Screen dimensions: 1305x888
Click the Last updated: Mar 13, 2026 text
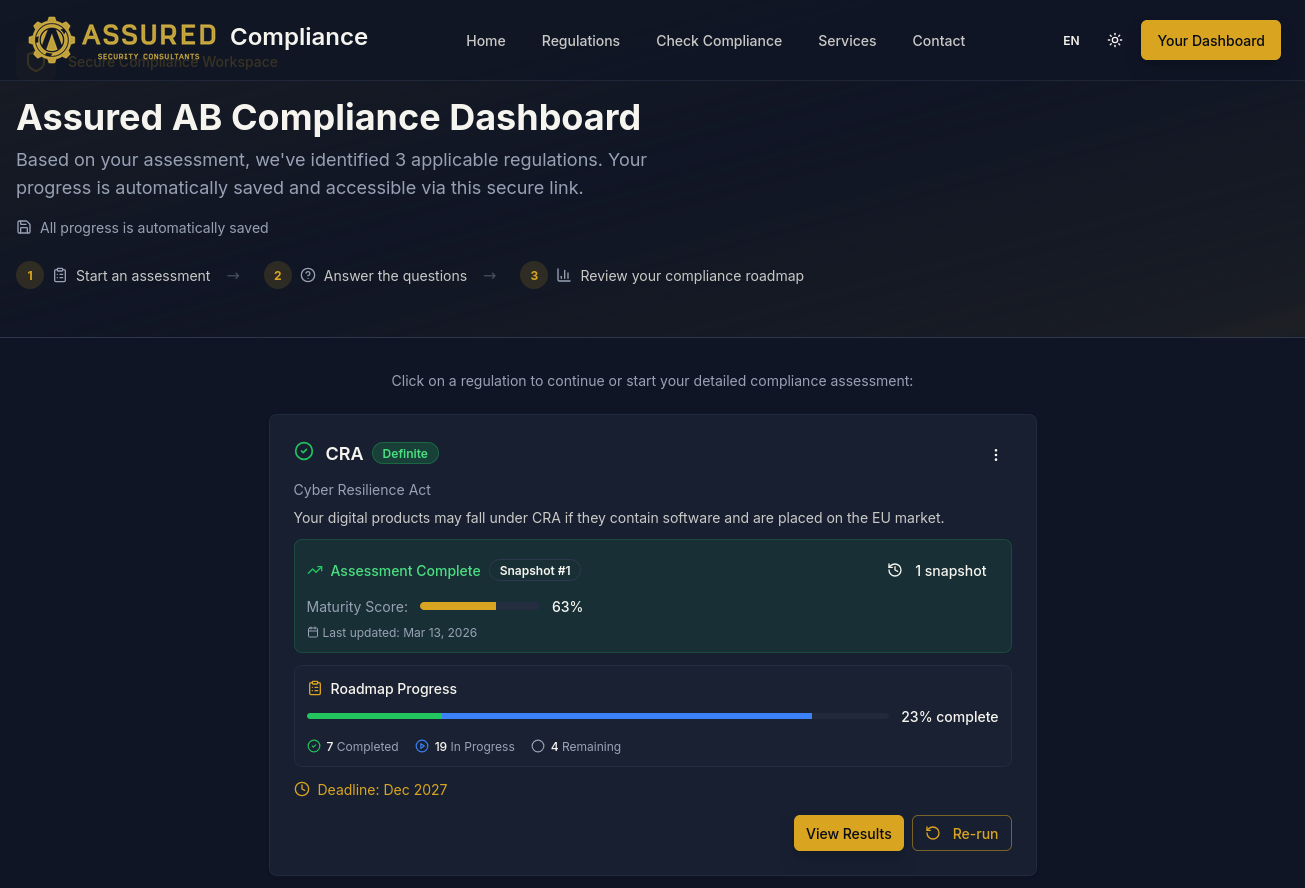[400, 632]
